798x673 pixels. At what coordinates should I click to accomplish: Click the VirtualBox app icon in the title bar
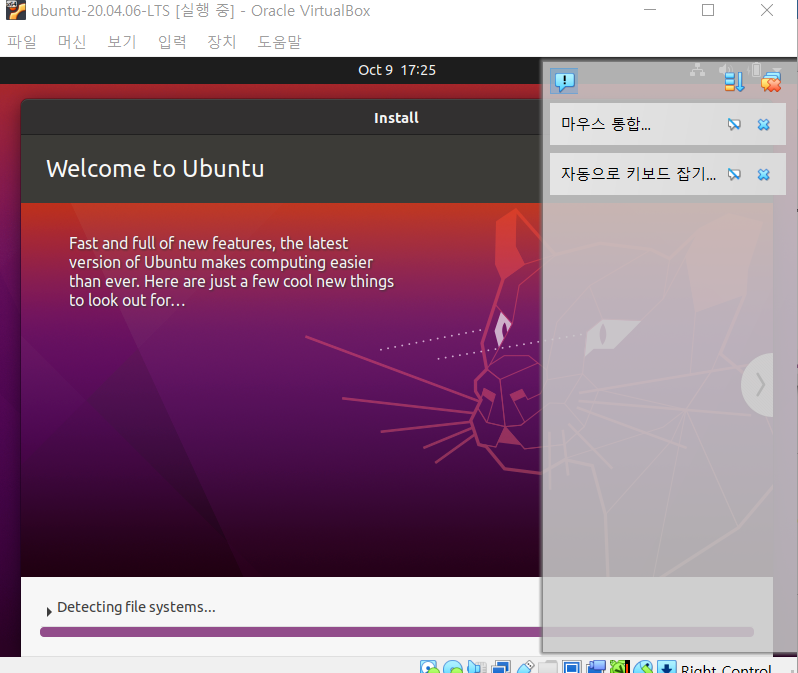coord(16,10)
